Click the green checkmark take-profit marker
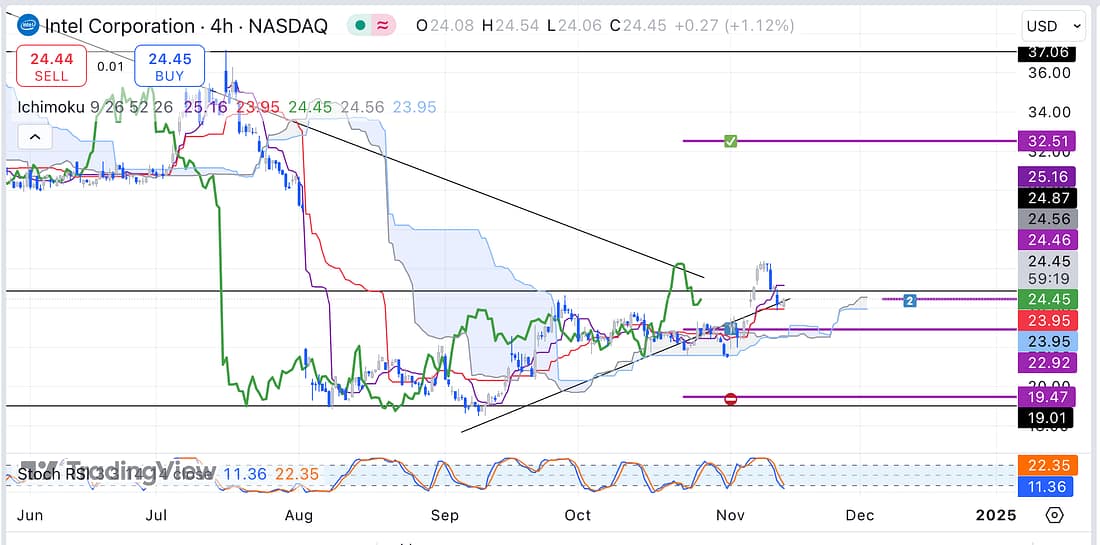Viewport: 1100px width, 545px height. point(730,141)
